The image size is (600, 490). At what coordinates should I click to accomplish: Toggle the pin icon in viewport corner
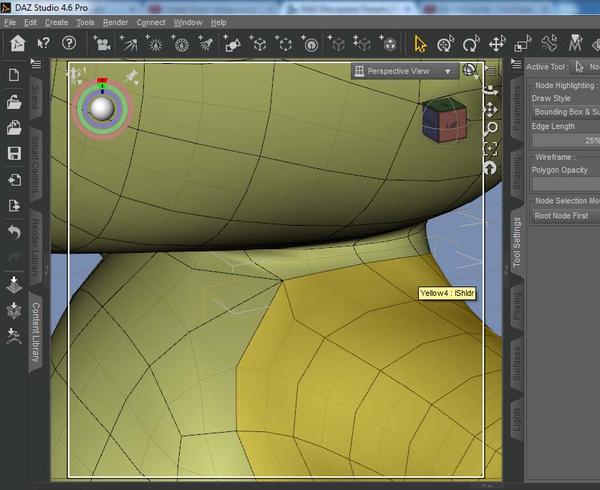pyautogui.click(x=132, y=77)
